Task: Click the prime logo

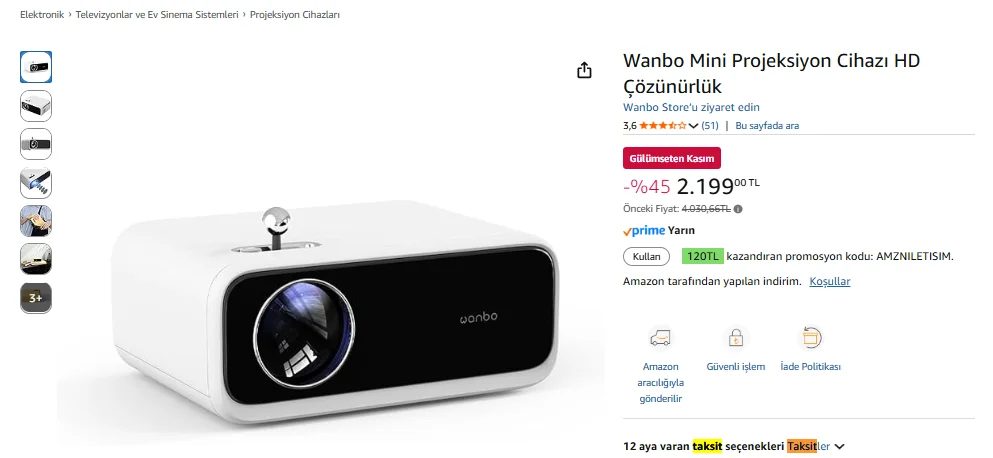Action: 643,231
